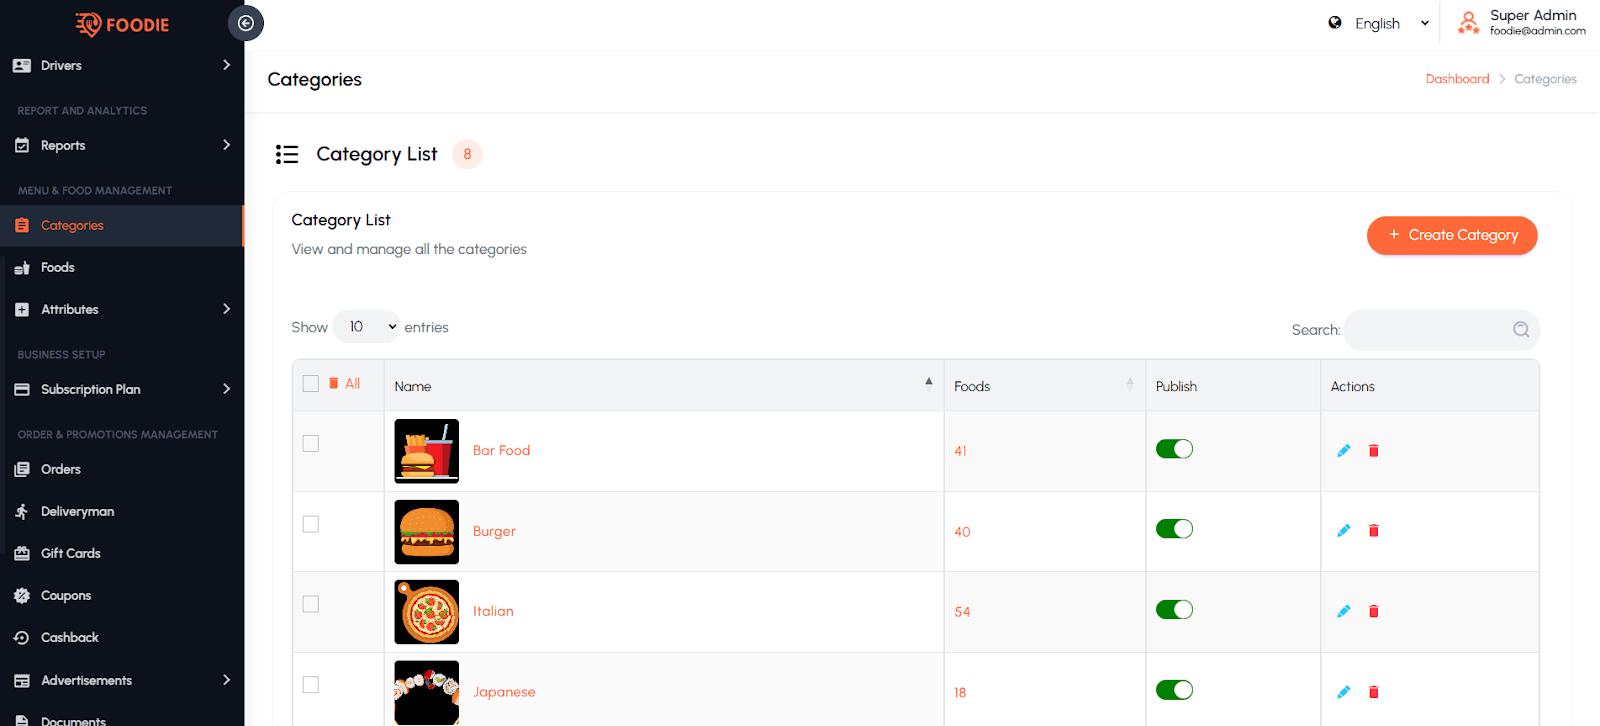Click the Super Admin profile avatar icon
This screenshot has height=726, width=1600.
1467,23
